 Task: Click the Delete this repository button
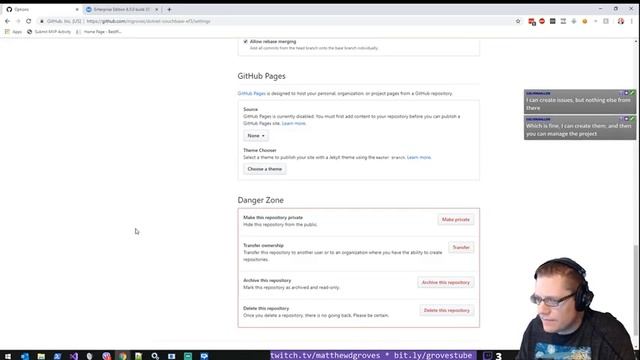pyautogui.click(x=447, y=310)
